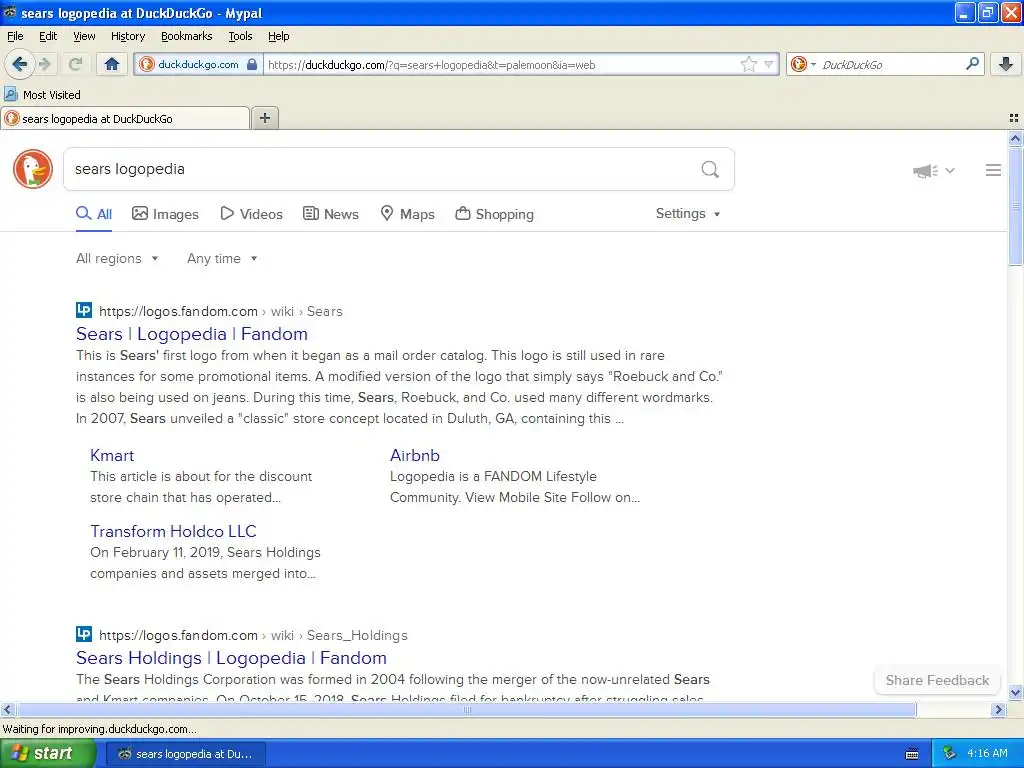
Task: Open the home page via house icon
Action: 112,64
